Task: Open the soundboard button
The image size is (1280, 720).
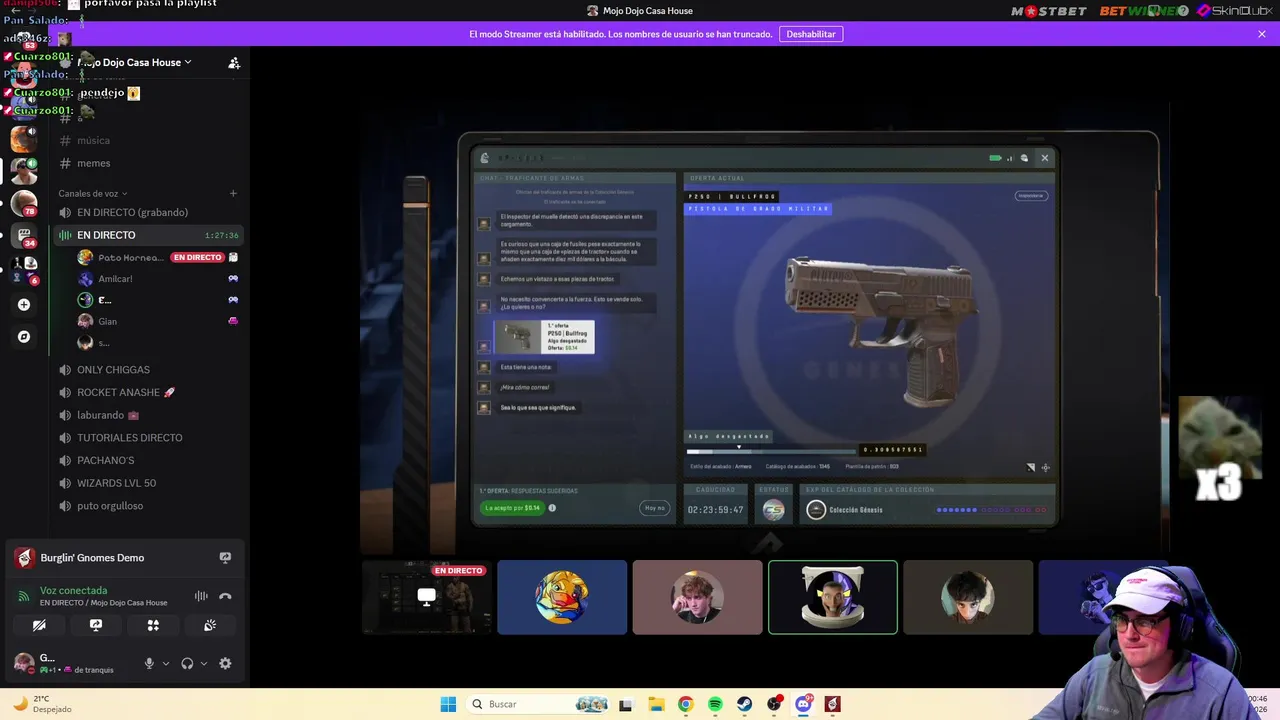Action: point(210,625)
